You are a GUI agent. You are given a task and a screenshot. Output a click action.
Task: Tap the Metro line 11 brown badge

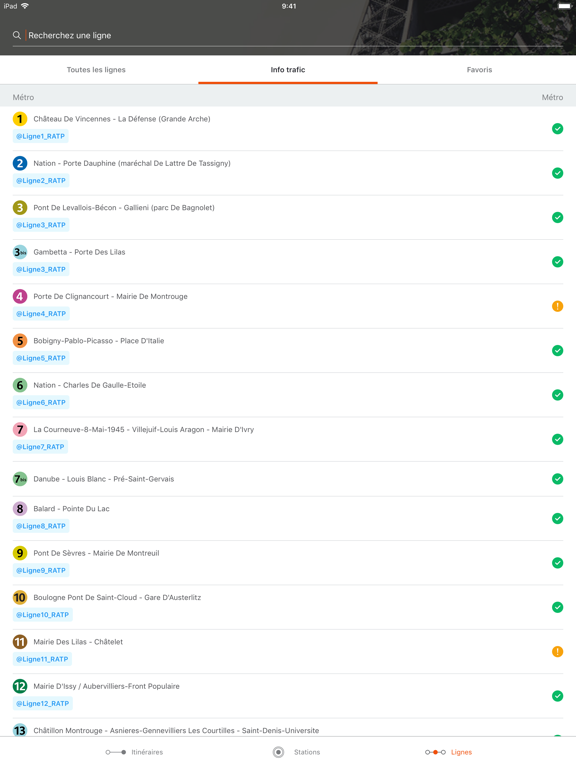point(20,642)
